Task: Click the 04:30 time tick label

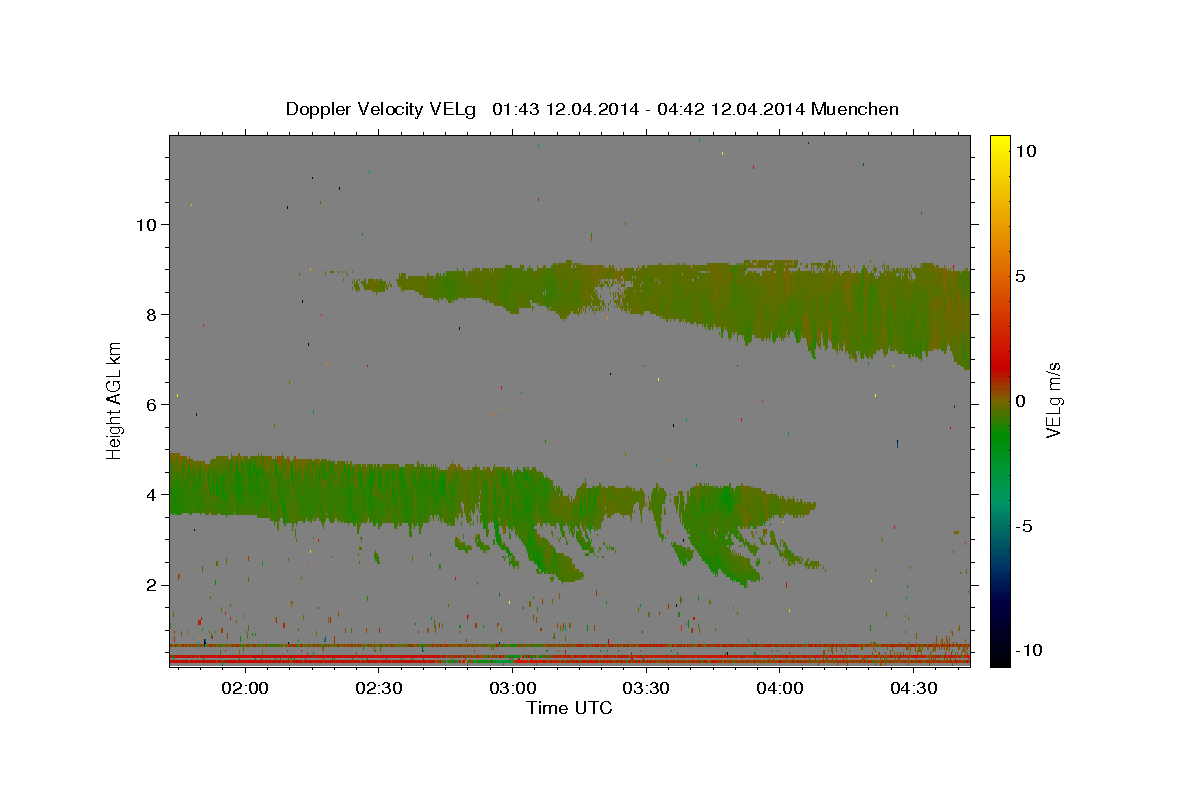Action: click(x=914, y=689)
